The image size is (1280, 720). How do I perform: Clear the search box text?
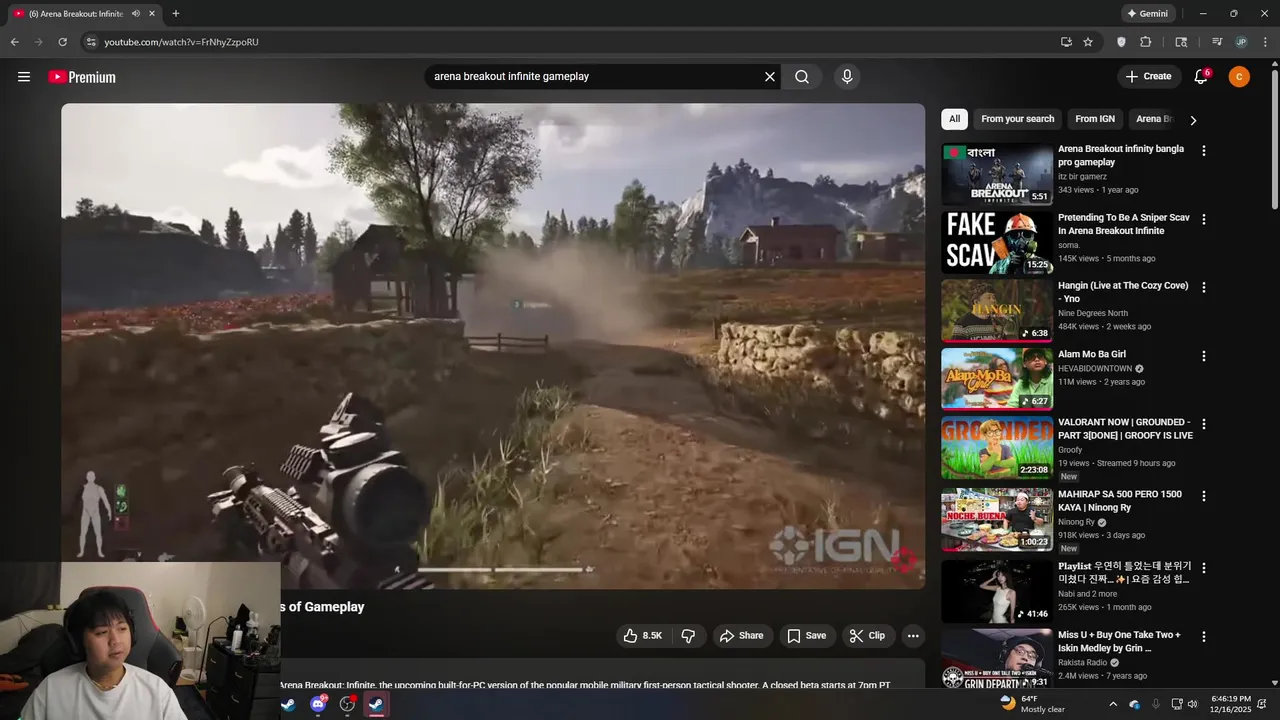point(770,77)
